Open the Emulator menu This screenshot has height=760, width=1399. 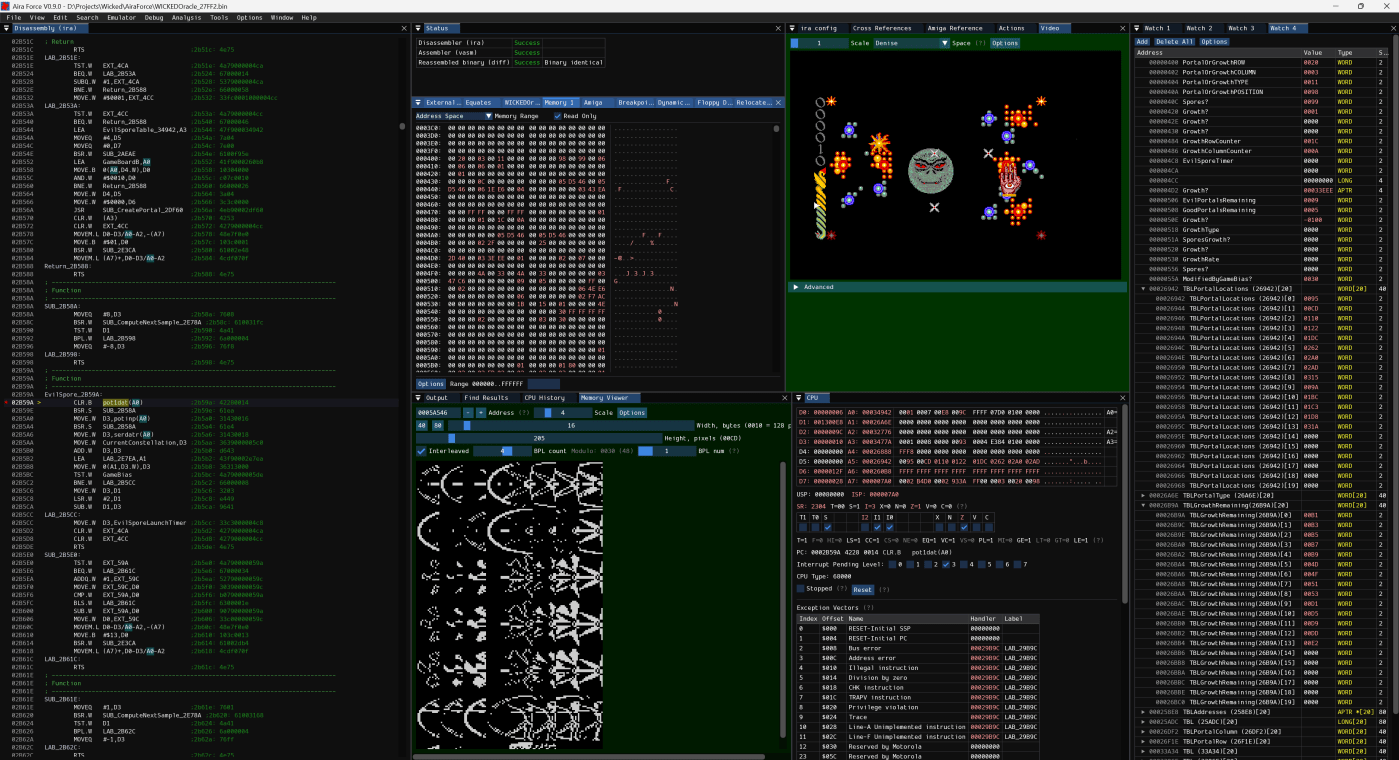(x=121, y=17)
